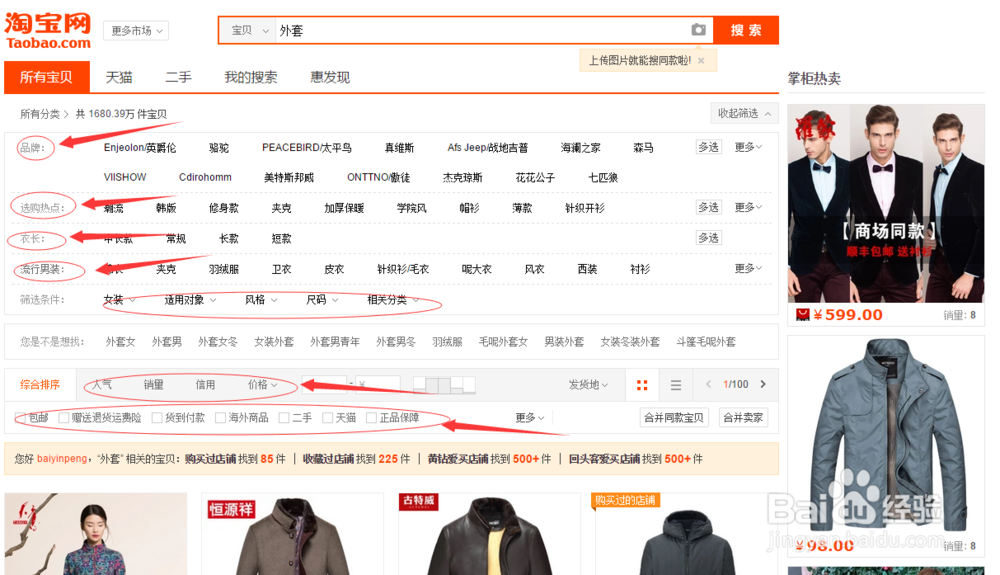1000x575 pixels.
Task: Select brand PEACEBIRD/太平鸟
Action: [306, 147]
